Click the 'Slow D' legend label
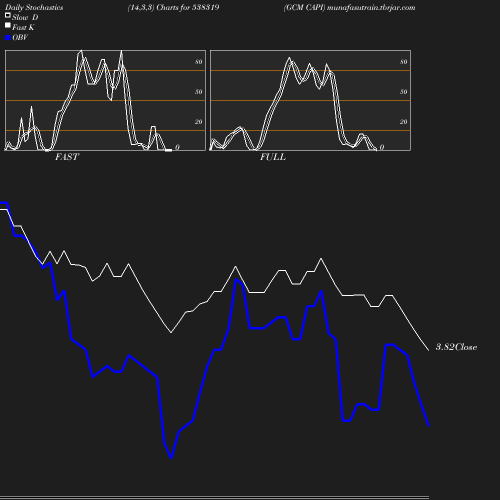Screen dimensions: 500x500 pyautogui.click(x=25, y=18)
